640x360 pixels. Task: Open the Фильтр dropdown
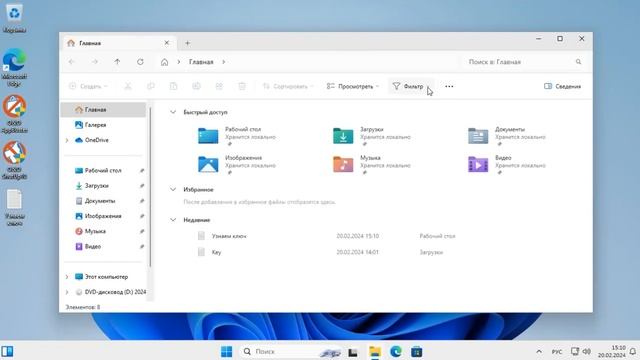411,86
